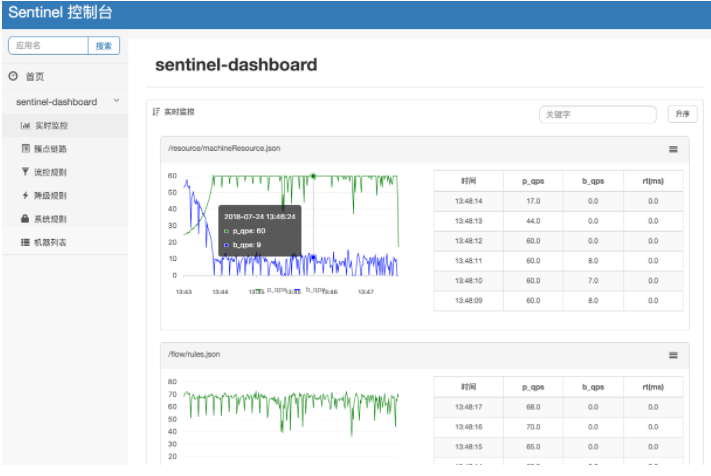Click the rt(ms) column header in first table

tap(653, 181)
